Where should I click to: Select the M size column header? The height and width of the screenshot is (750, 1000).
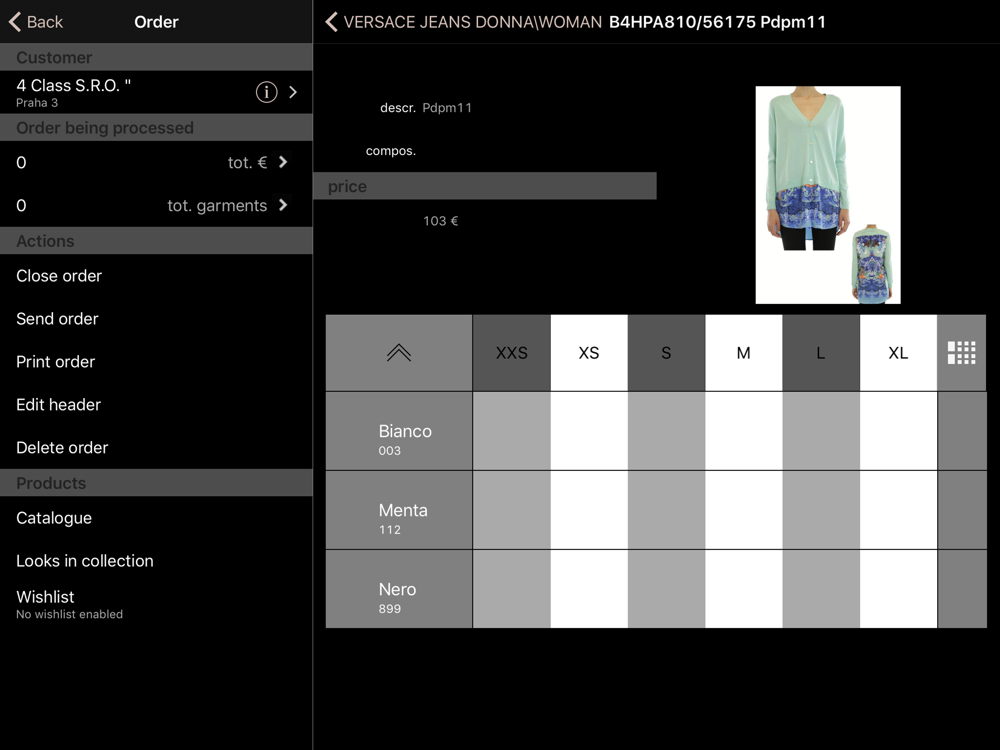[x=744, y=353]
